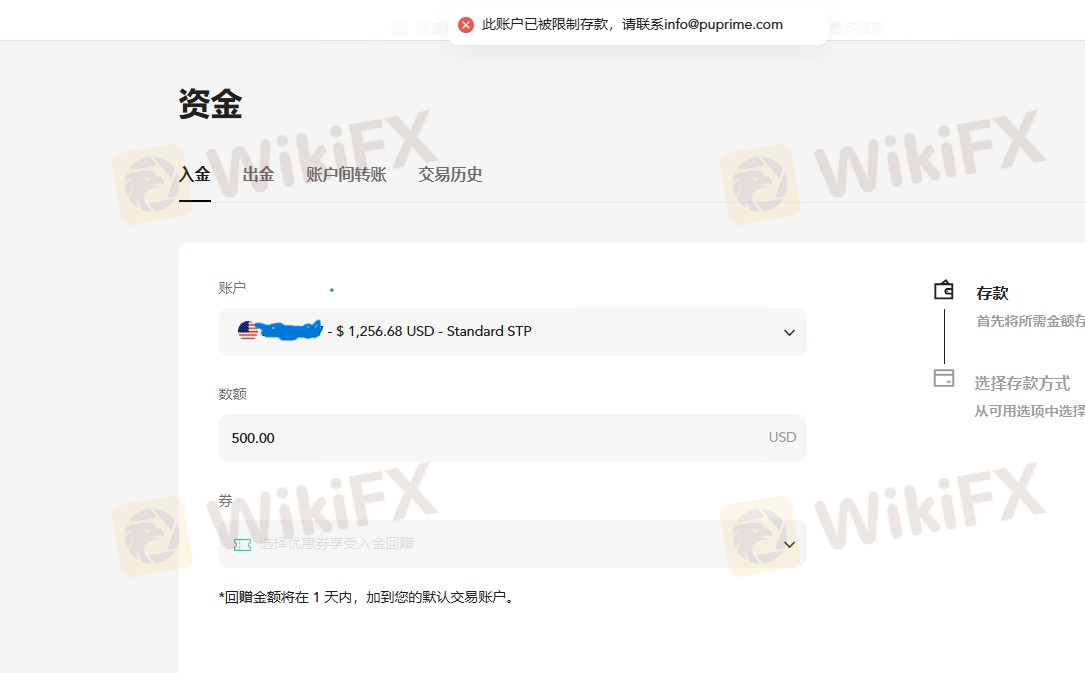Open the 交易历史 tab
The height and width of the screenshot is (673, 1085).
click(x=450, y=174)
